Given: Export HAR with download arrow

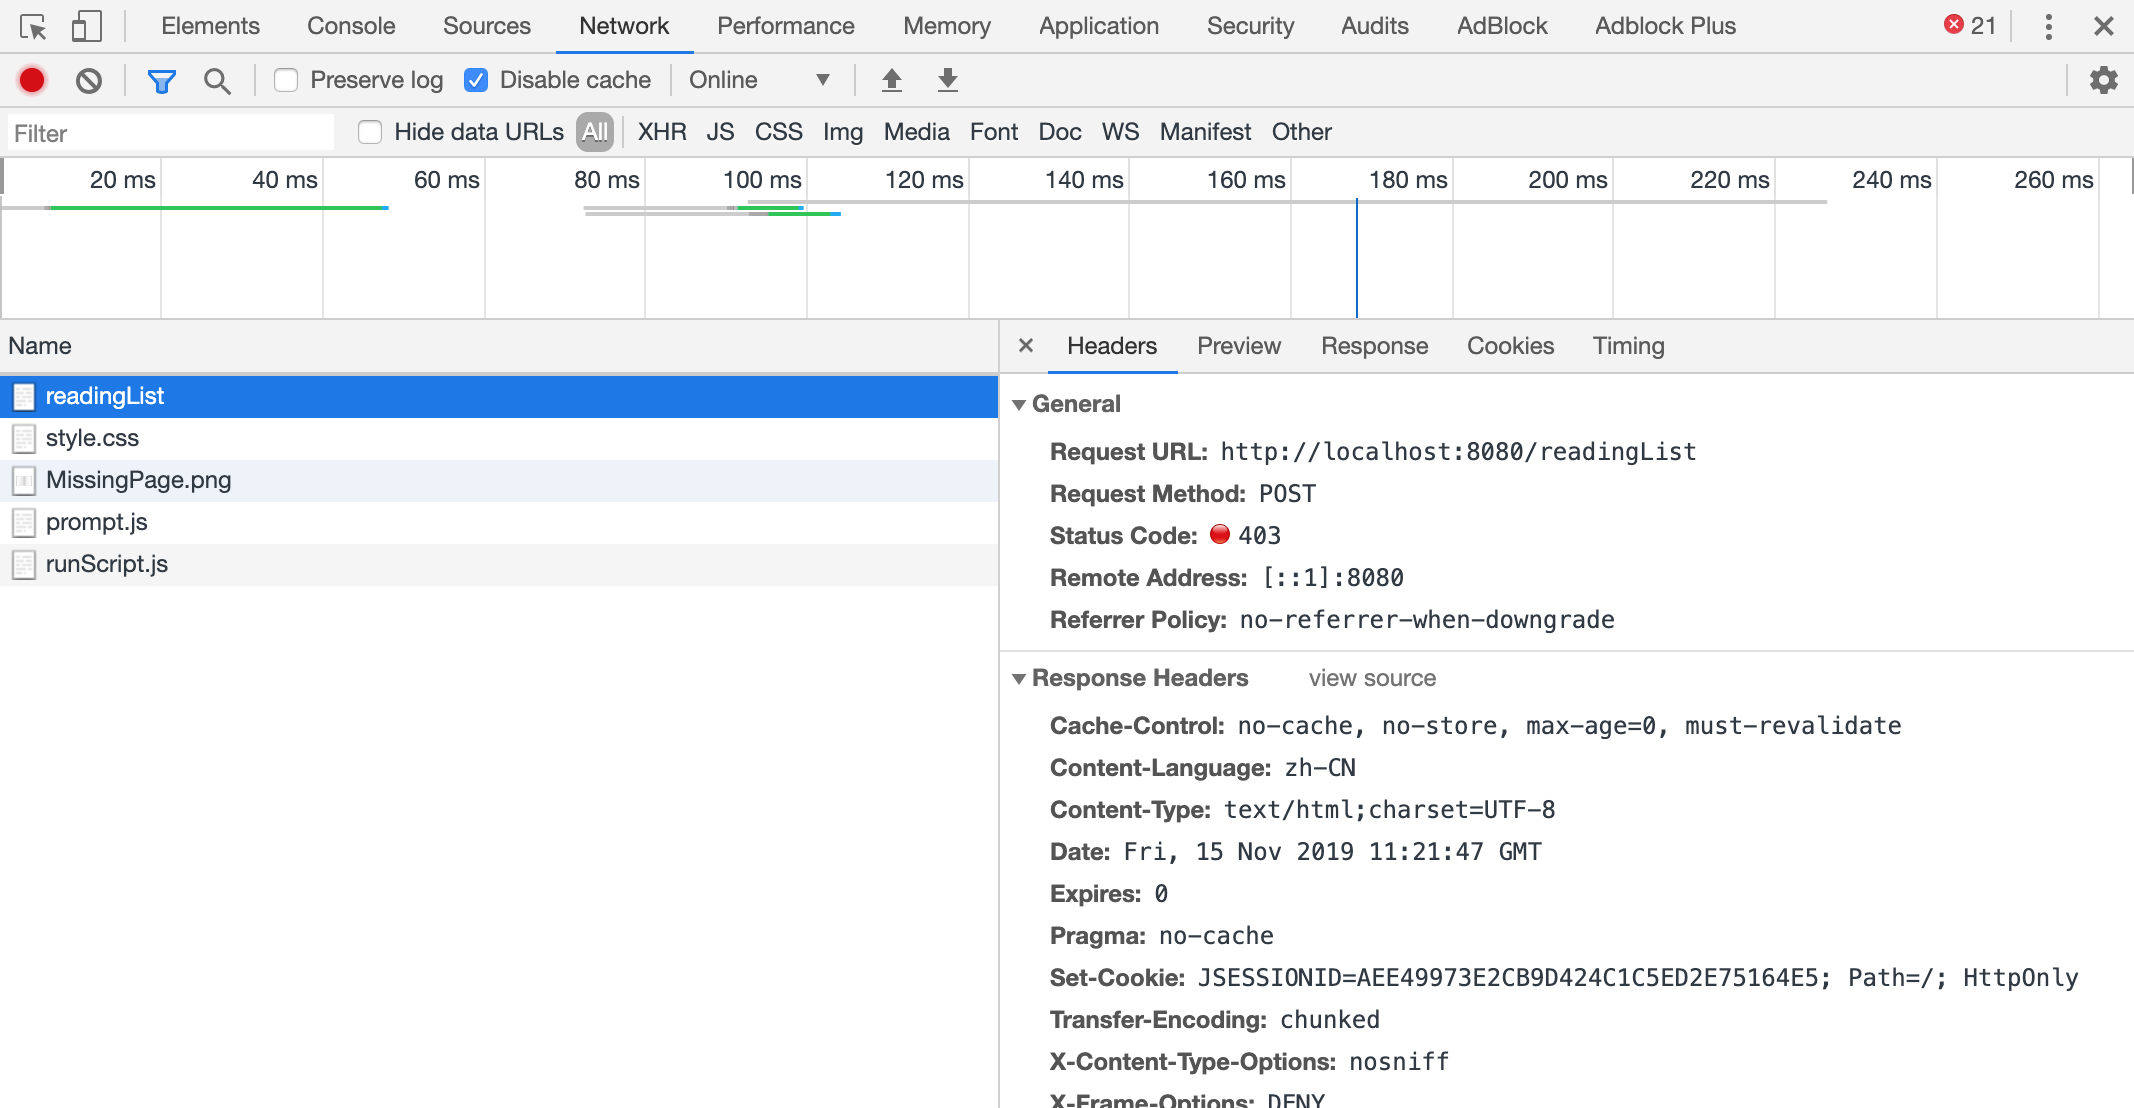Looking at the screenshot, I should point(948,80).
